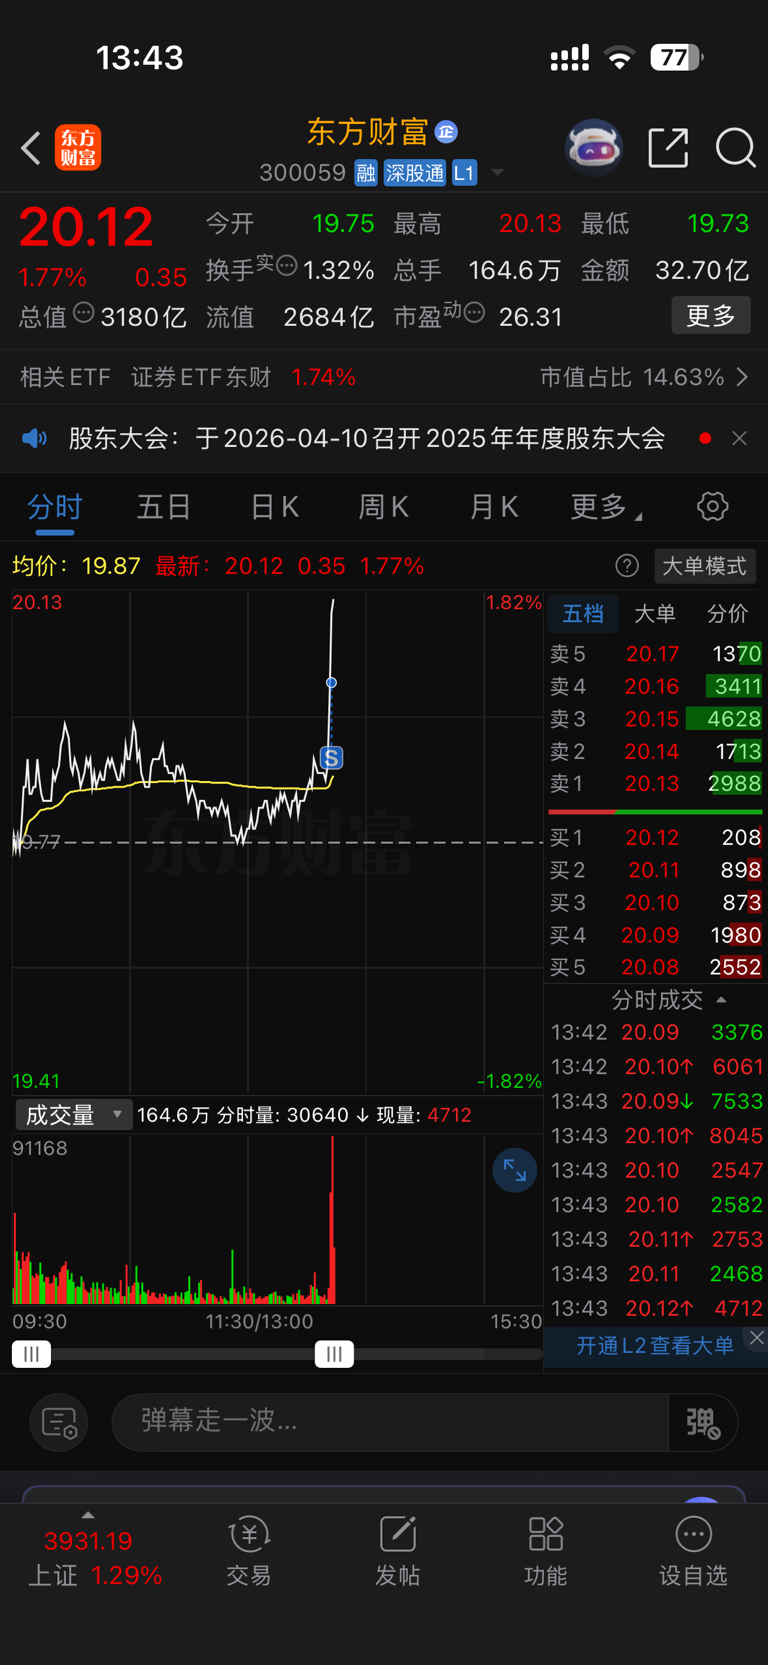Image resolution: width=769 pixels, height=1665 pixels.
Task: Expand 市值占比 14.63% chevron
Action: point(742,377)
